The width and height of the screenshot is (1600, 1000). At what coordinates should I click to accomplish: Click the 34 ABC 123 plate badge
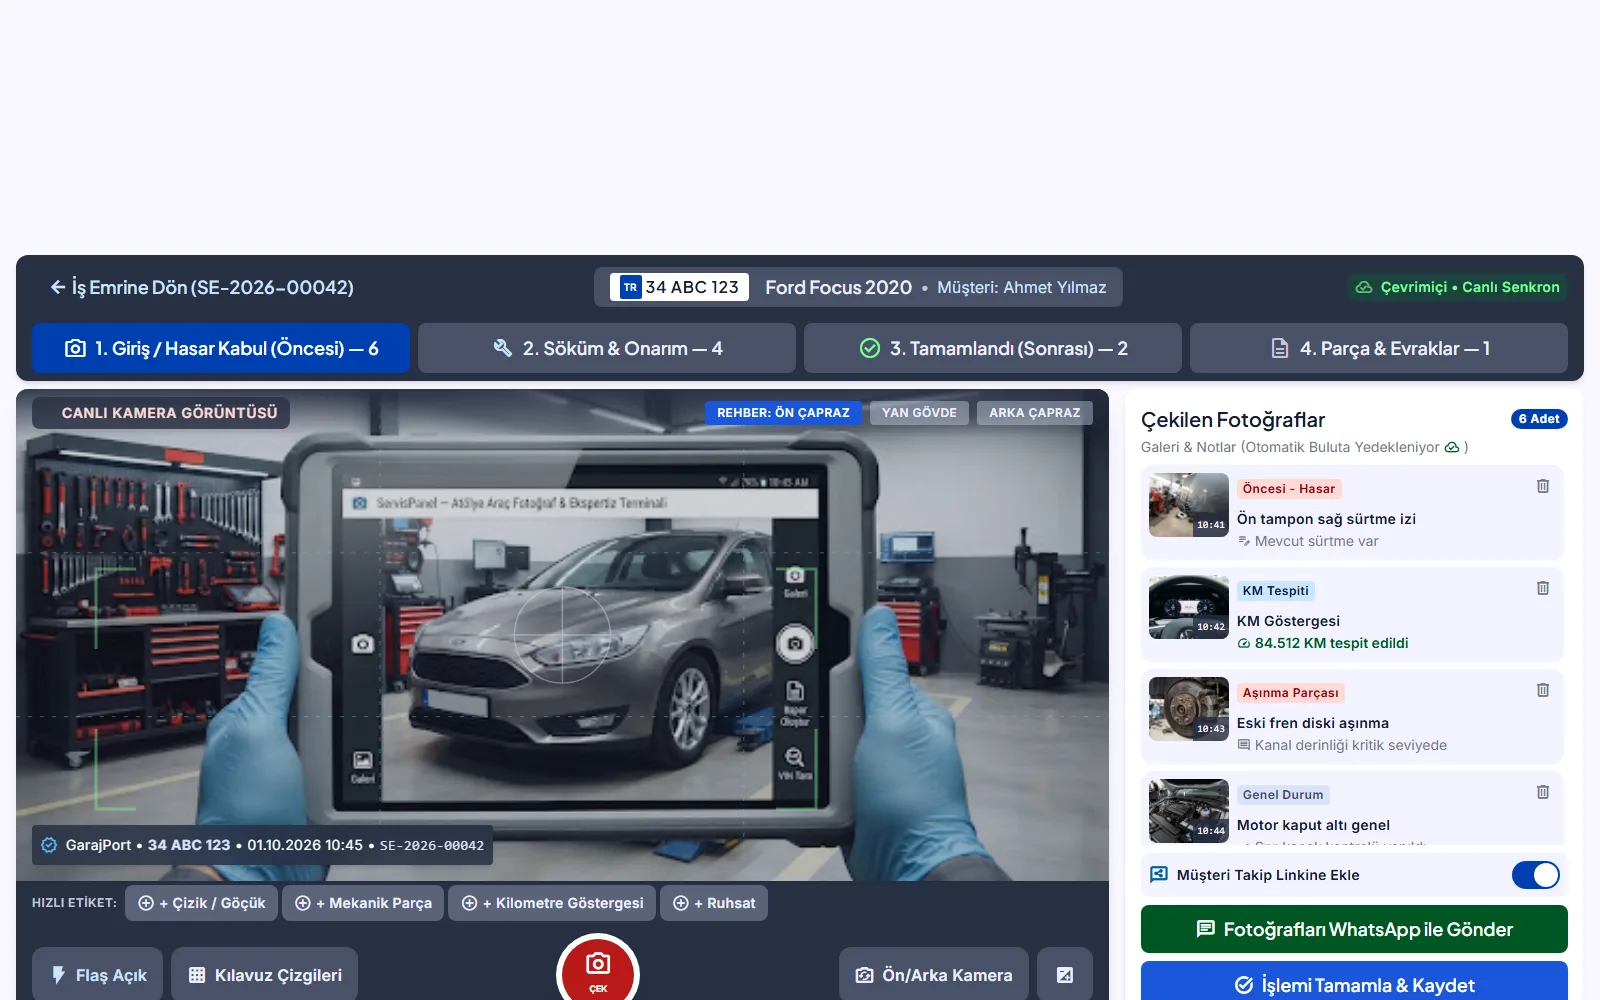(x=680, y=287)
